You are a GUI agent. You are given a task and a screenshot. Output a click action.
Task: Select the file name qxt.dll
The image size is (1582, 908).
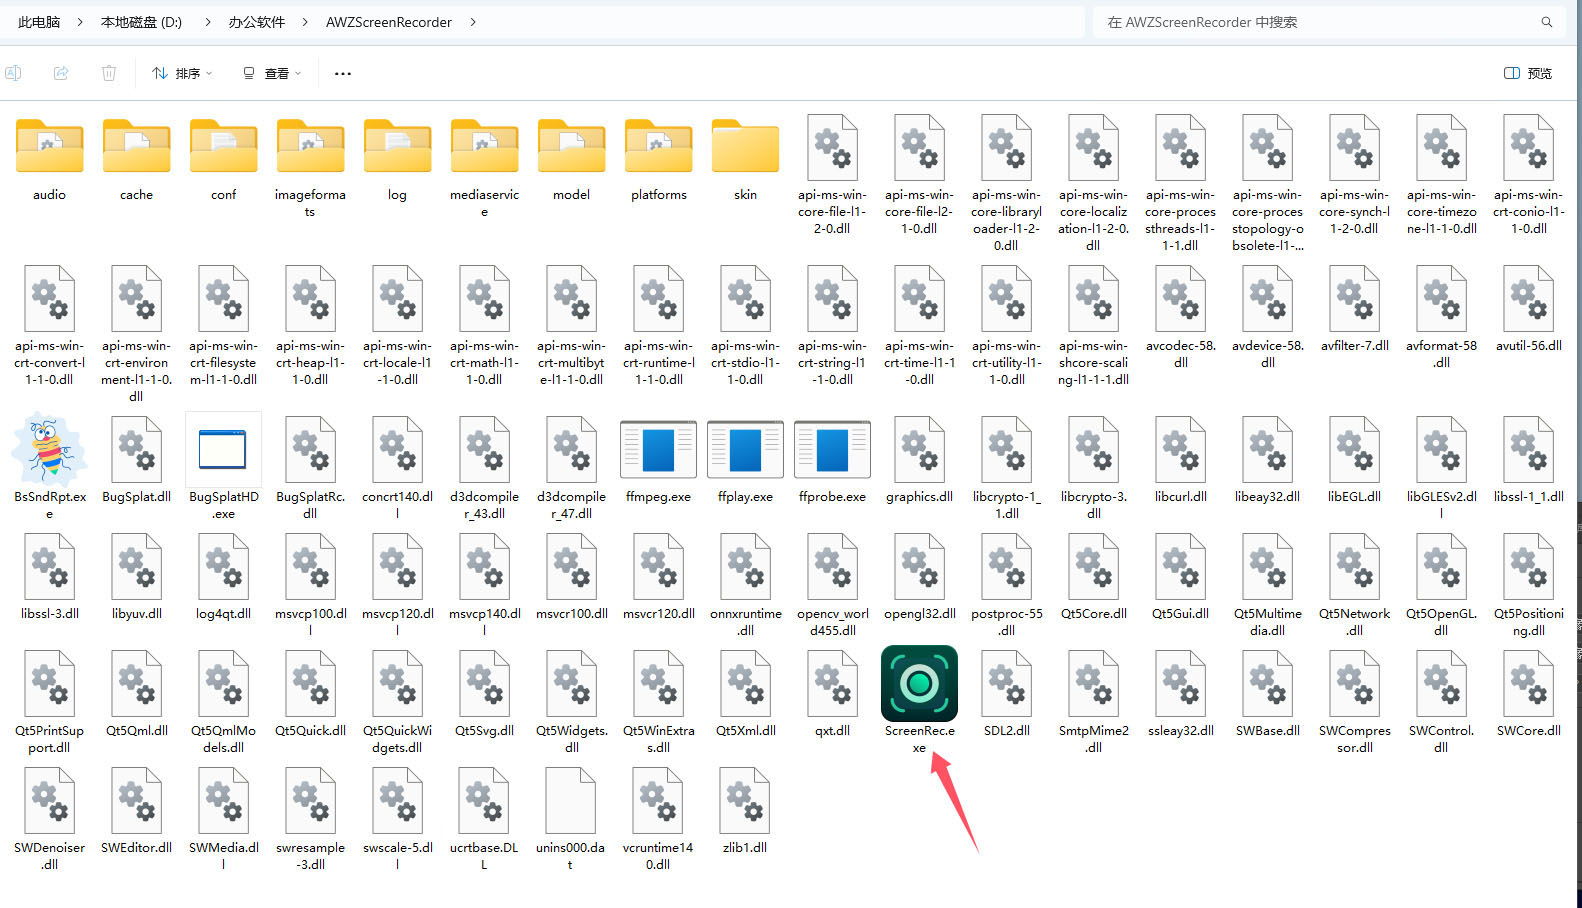(x=832, y=731)
